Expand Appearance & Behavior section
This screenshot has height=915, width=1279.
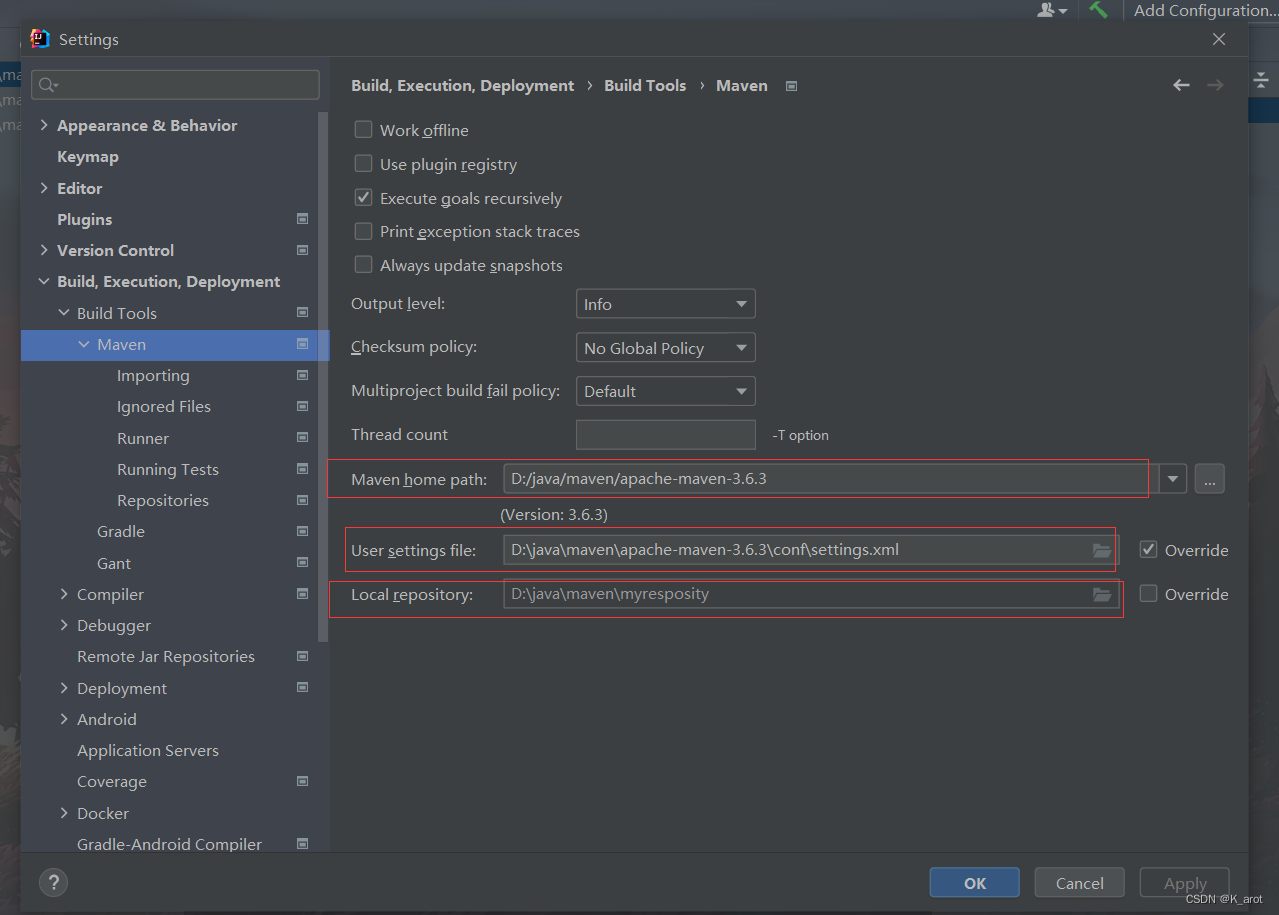(44, 125)
